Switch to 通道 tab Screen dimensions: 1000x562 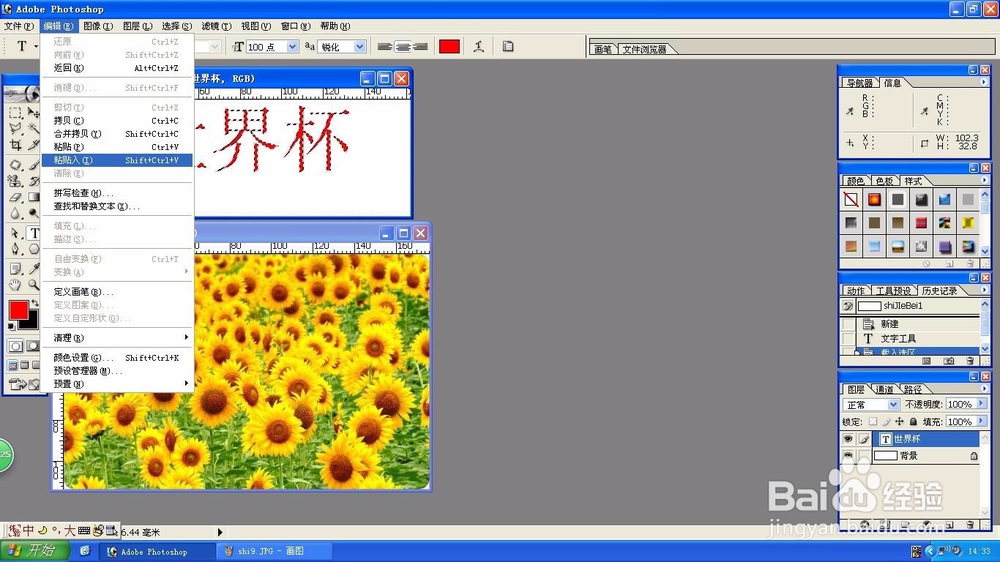click(x=885, y=389)
